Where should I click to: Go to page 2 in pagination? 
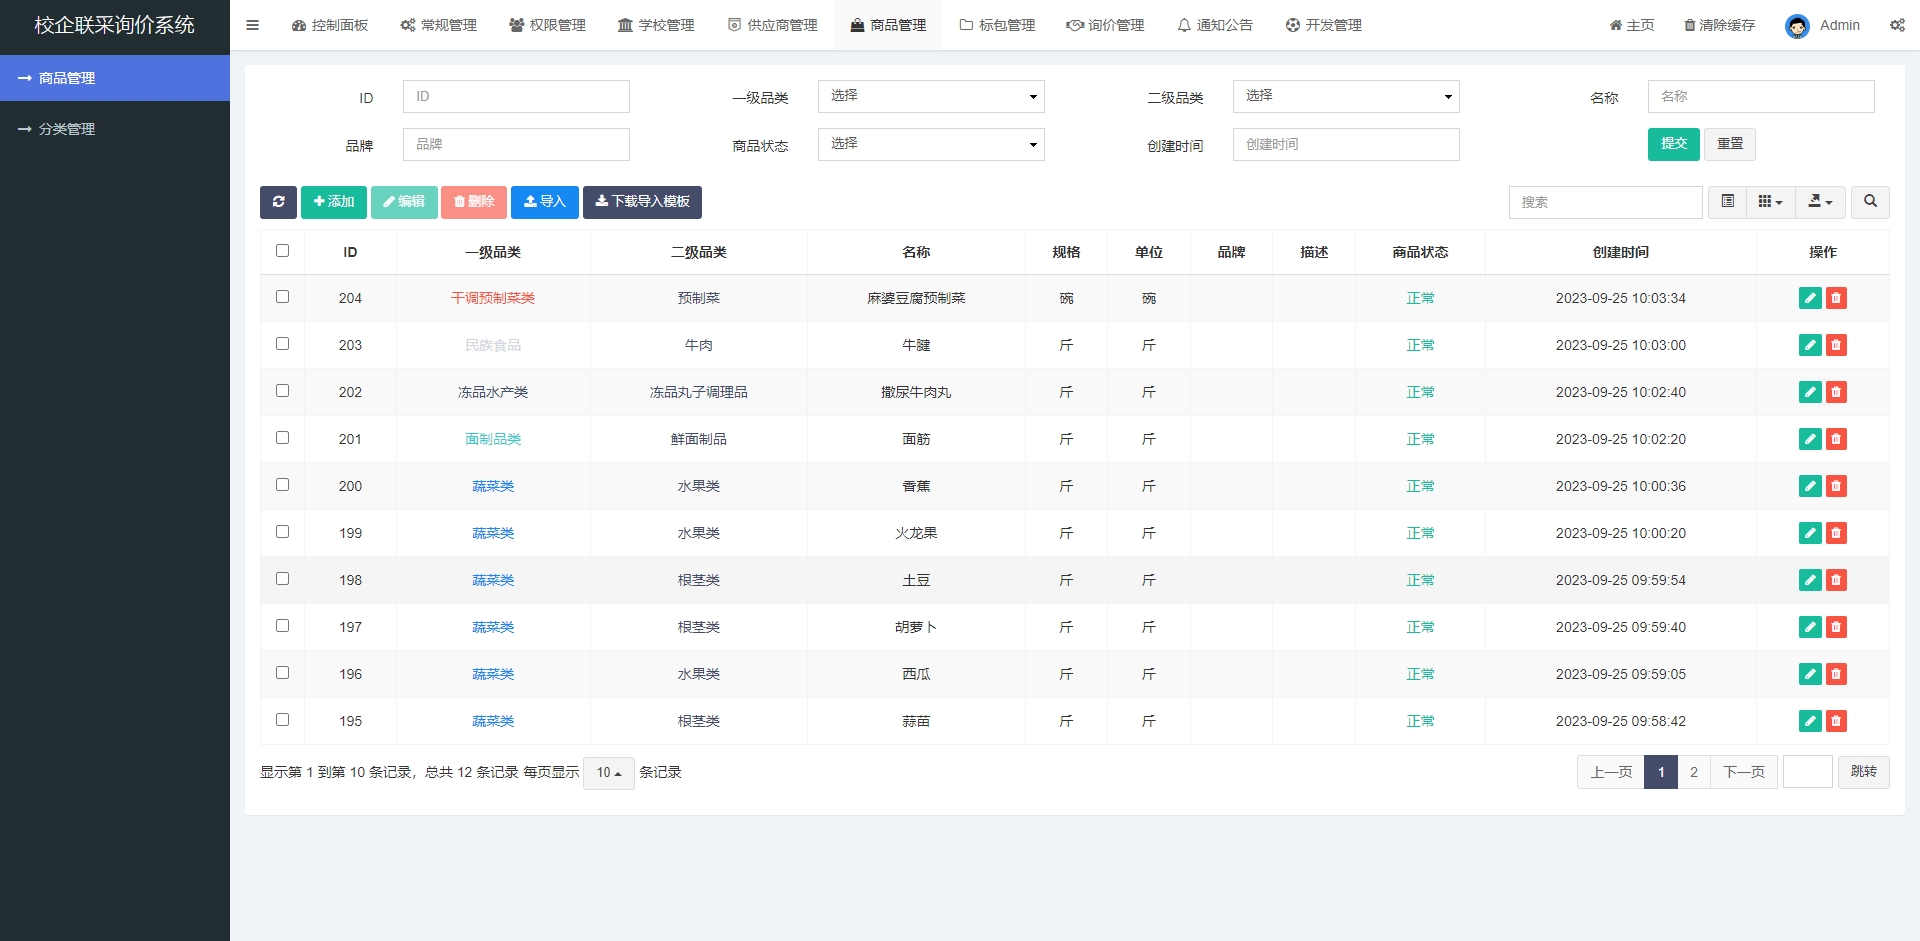click(1694, 772)
